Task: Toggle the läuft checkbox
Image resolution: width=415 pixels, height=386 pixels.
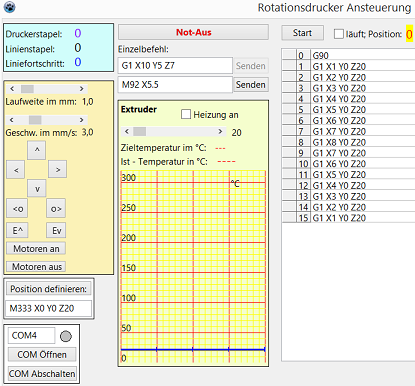Action: 339,34
